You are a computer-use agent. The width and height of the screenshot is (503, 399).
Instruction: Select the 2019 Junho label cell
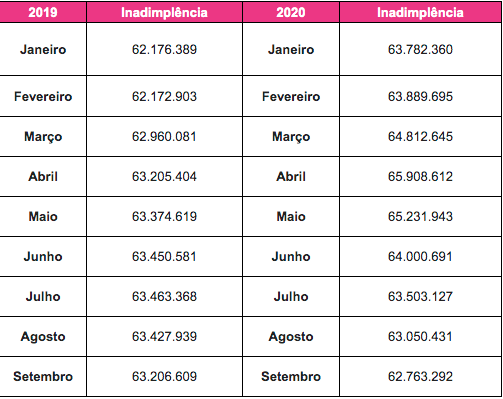(x=43, y=256)
